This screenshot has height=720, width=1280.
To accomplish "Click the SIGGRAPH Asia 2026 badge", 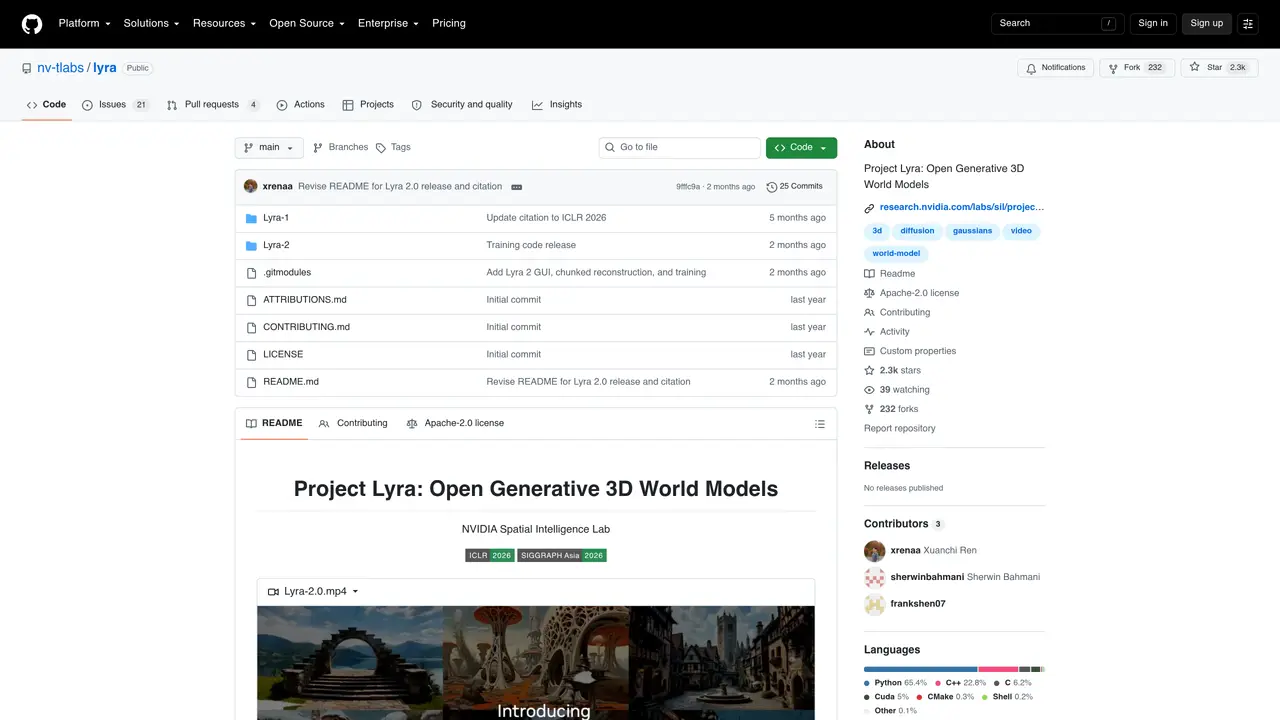I will [x=562, y=555].
